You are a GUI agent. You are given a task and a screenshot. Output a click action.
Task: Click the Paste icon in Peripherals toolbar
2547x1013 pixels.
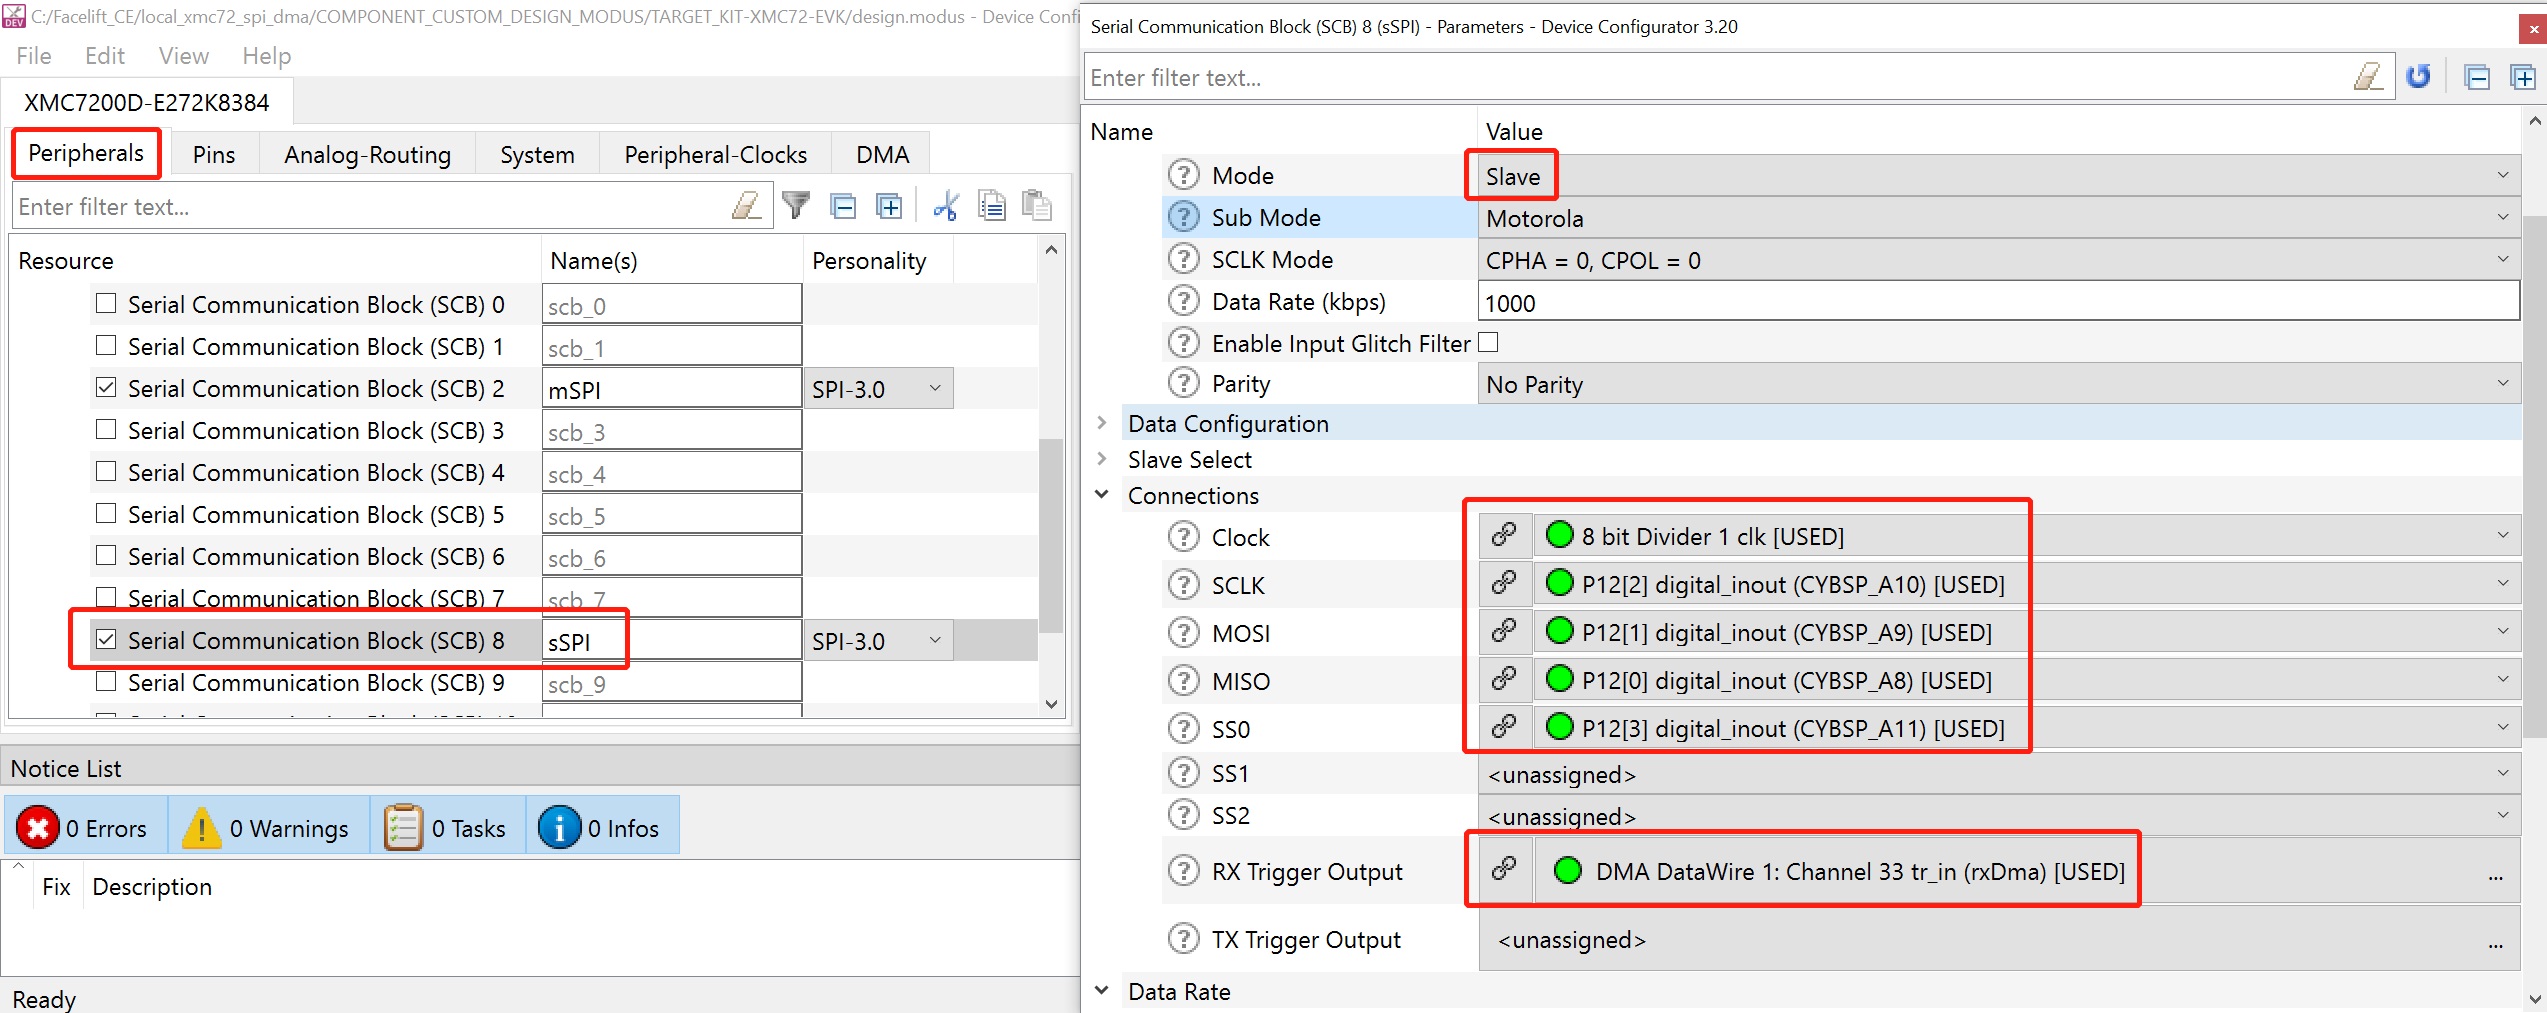coord(1036,206)
